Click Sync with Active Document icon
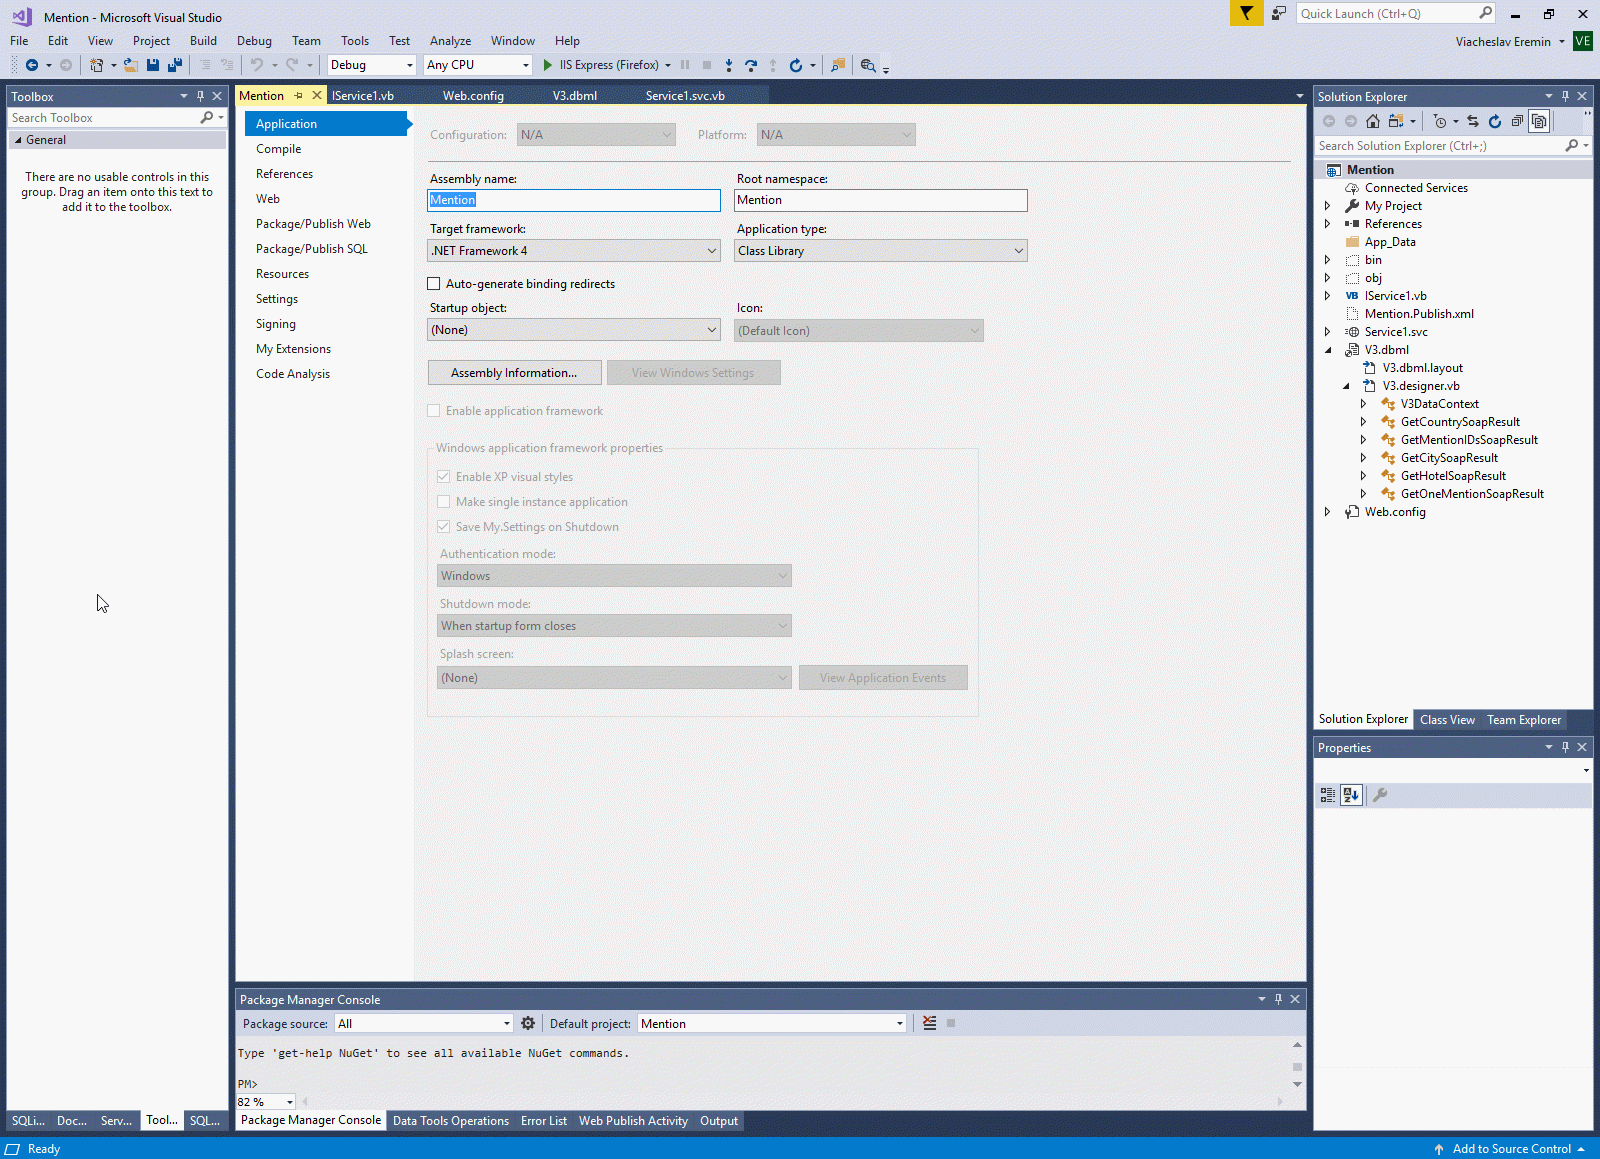This screenshot has width=1600, height=1159. 1473,121
